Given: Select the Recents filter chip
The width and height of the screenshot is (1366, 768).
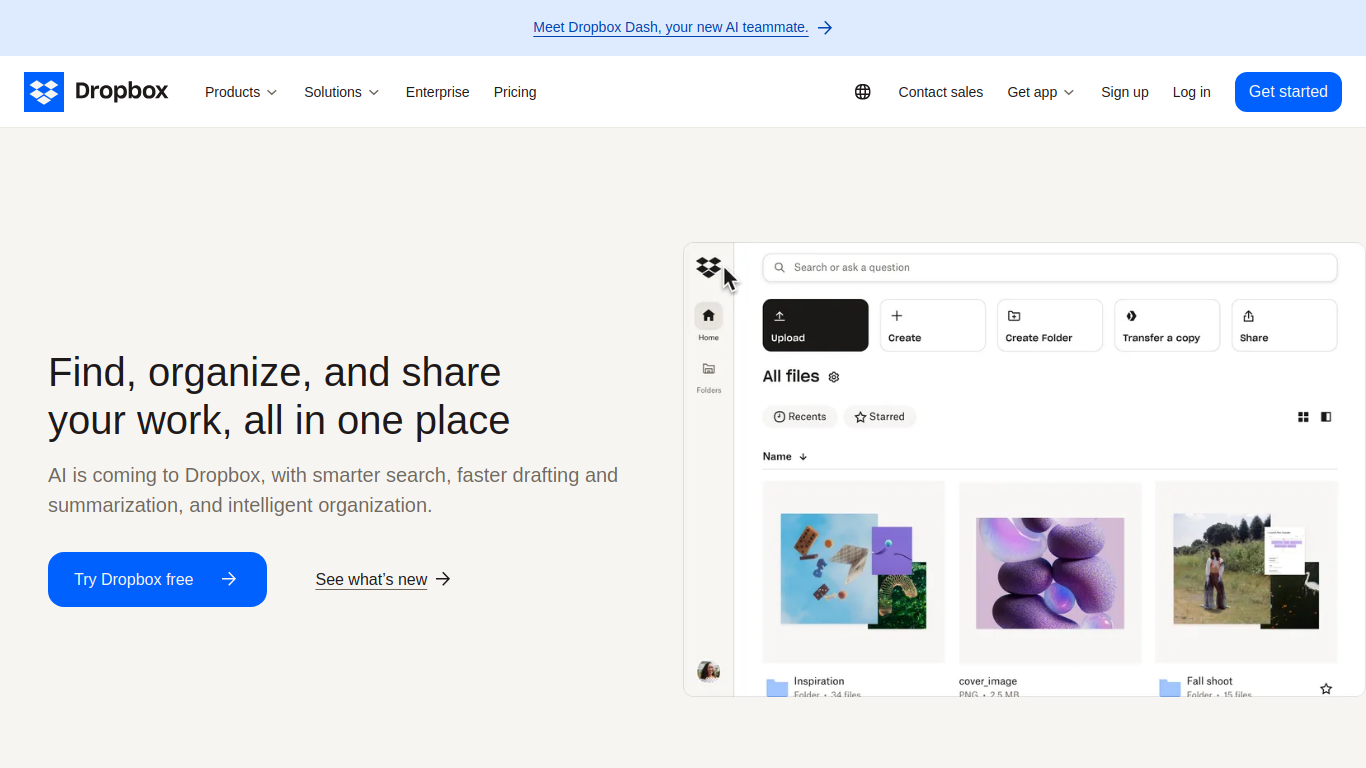Looking at the screenshot, I should point(800,417).
